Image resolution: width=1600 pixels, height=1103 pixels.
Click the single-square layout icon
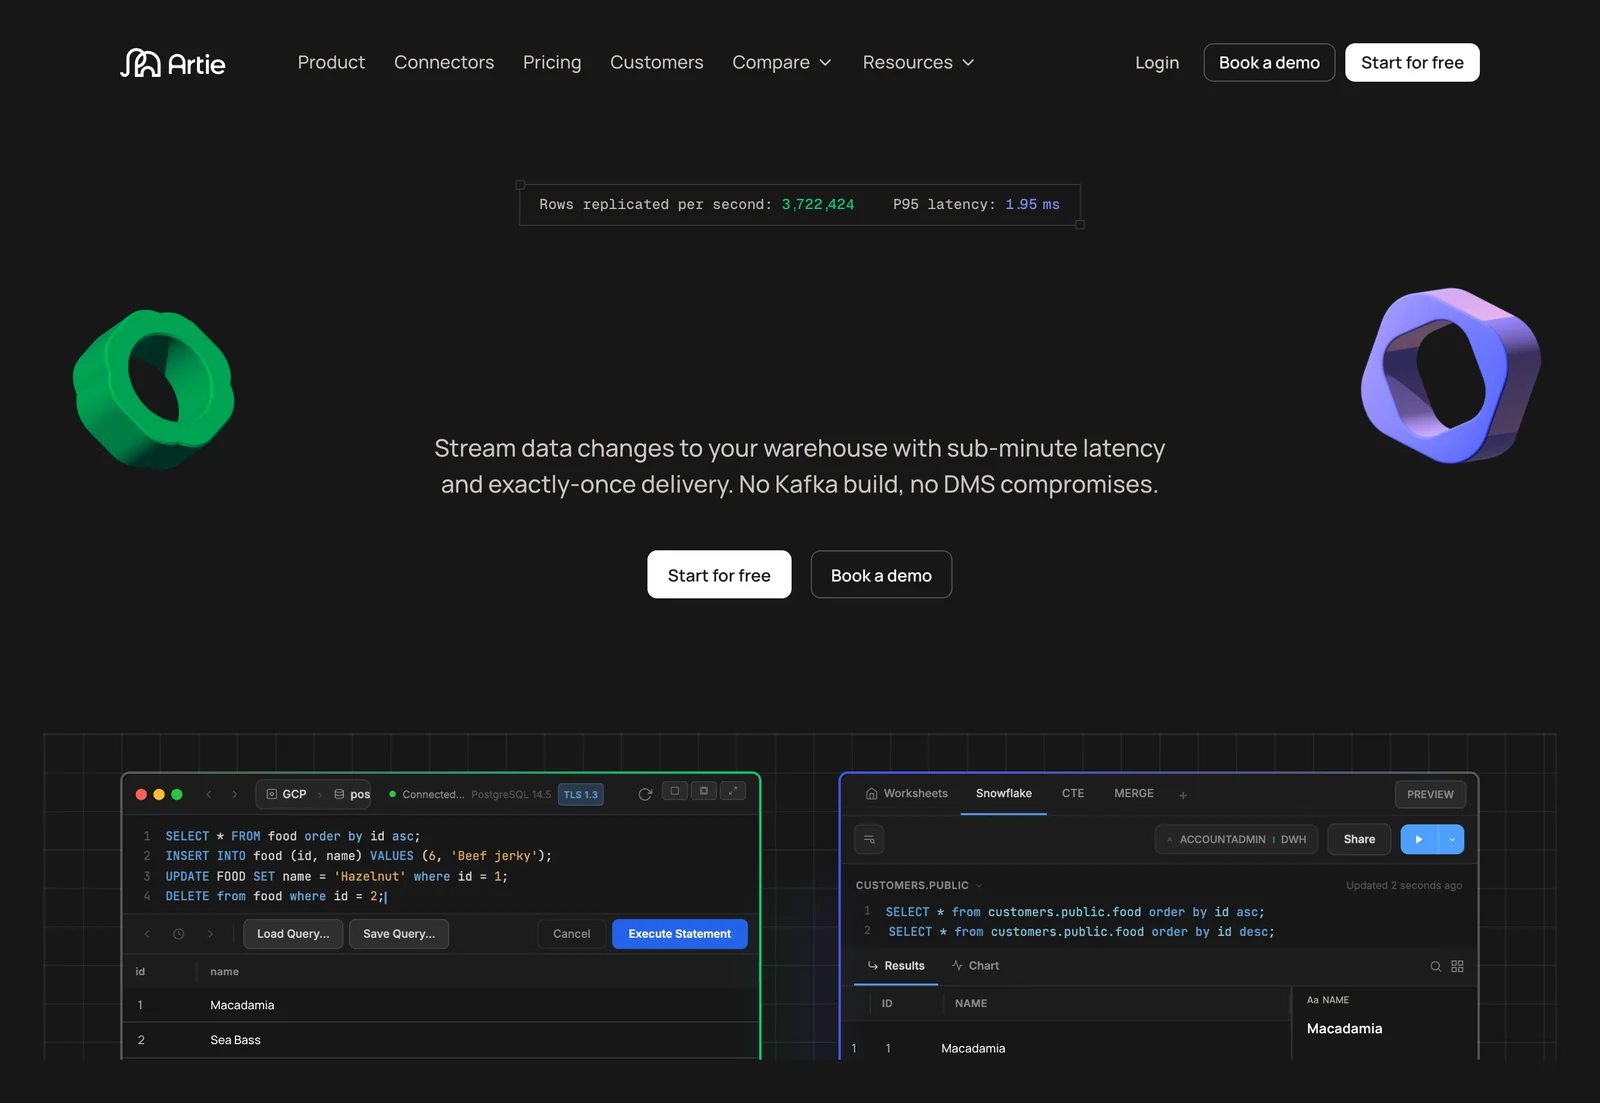[675, 791]
